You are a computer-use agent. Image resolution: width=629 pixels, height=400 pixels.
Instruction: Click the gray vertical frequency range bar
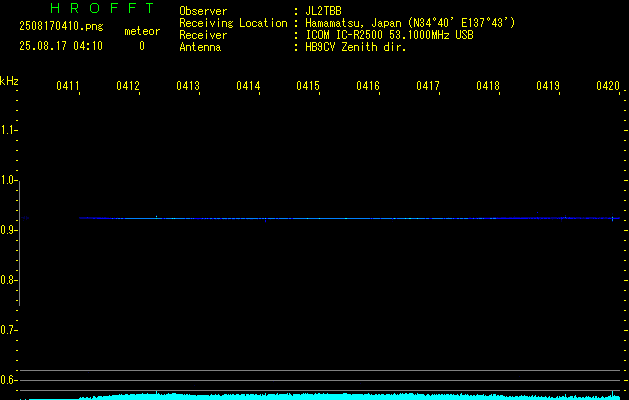point(19,244)
